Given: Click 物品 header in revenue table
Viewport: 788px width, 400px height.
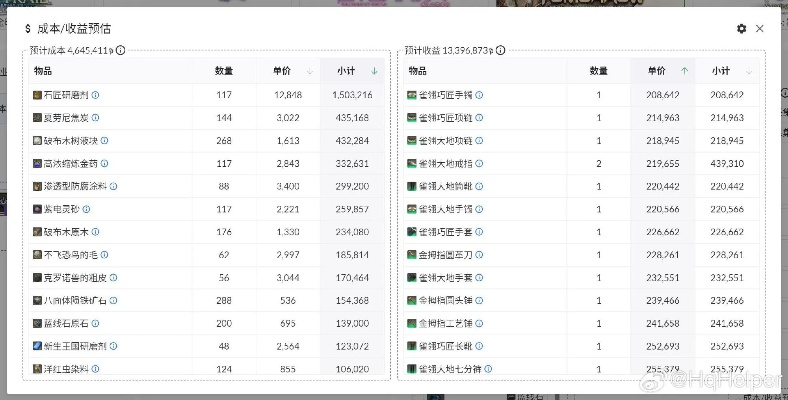Looking at the screenshot, I should point(418,71).
